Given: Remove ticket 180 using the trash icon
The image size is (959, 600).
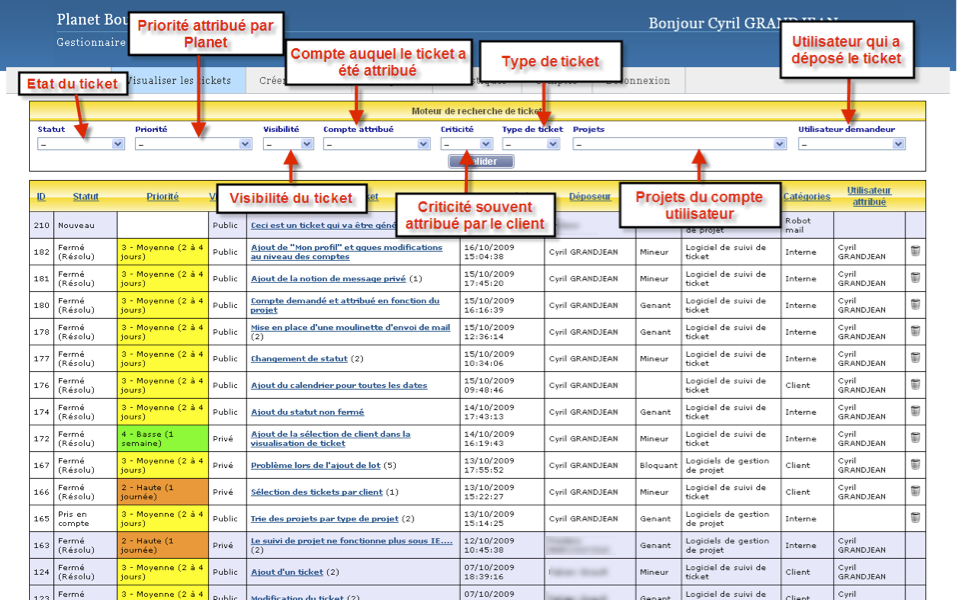Looking at the screenshot, I should [915, 304].
